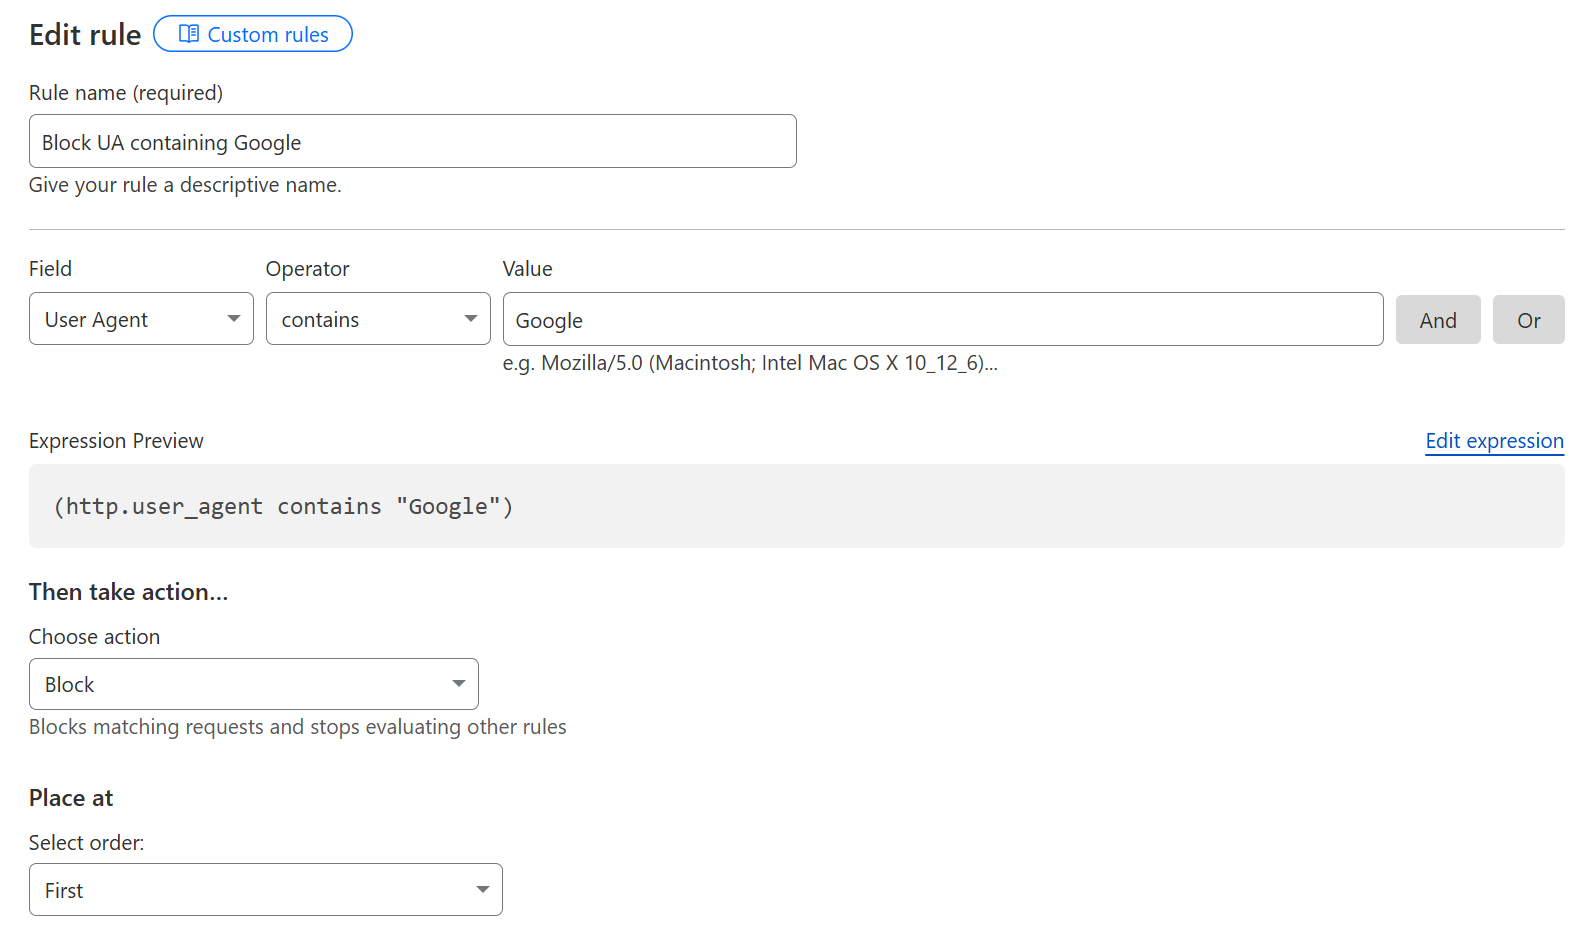Image resolution: width=1587 pixels, height=952 pixels.
Task: Click the arrow on the Block action dropdown
Action: pos(459,684)
